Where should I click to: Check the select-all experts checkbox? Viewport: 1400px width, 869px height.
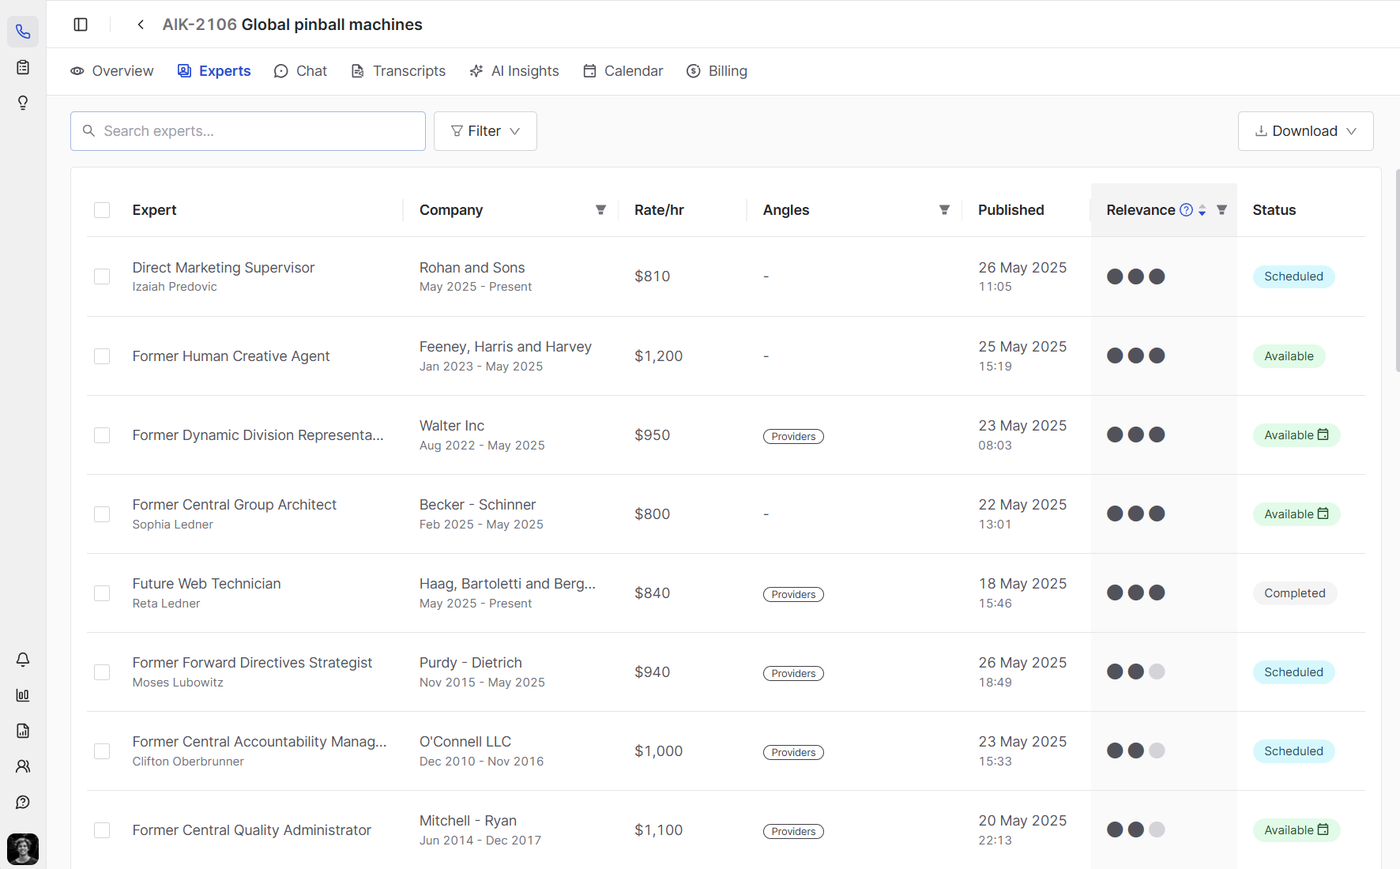coord(102,210)
